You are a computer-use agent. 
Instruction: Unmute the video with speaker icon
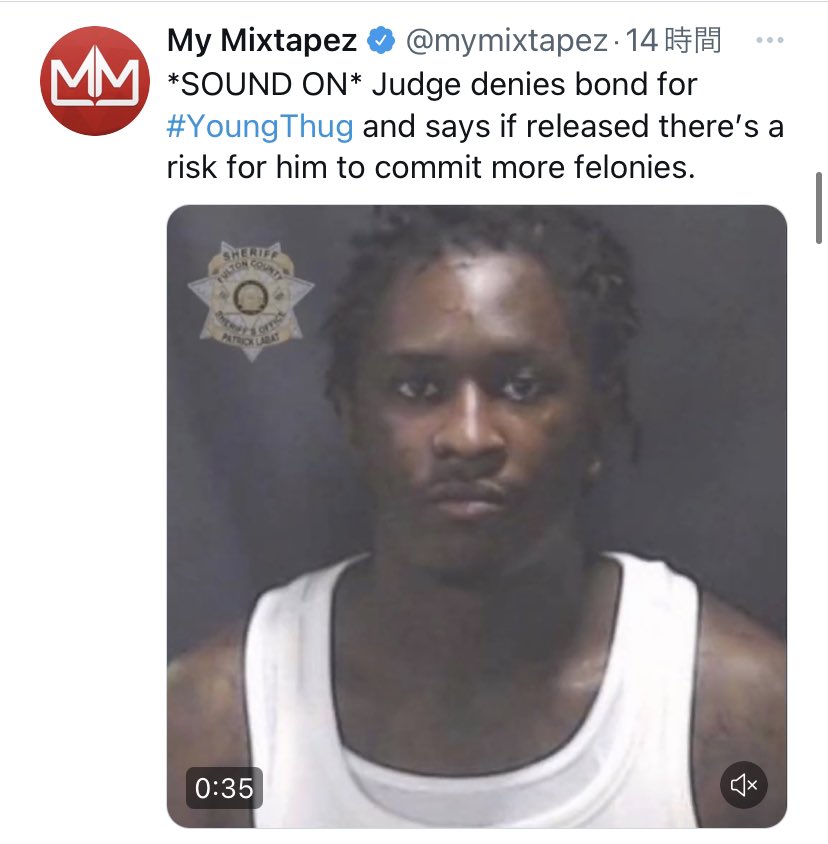[743, 785]
